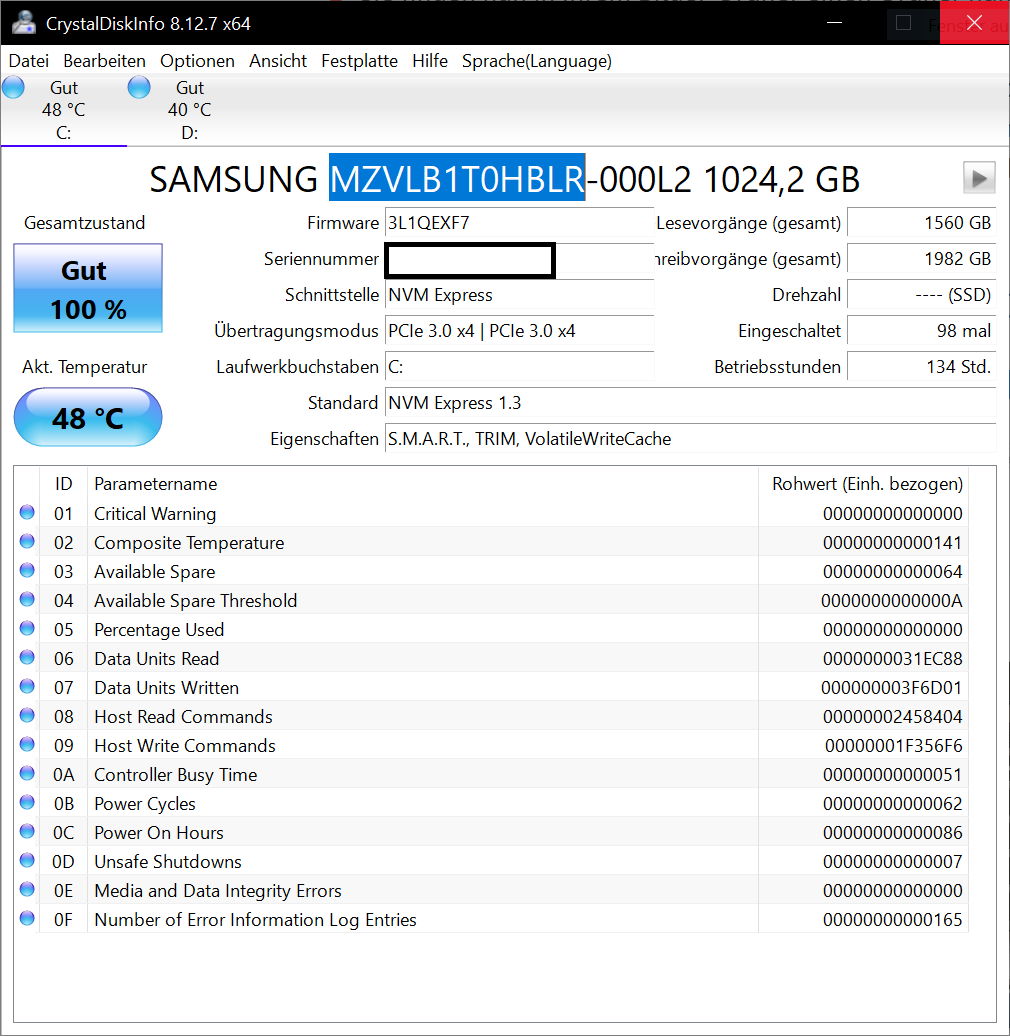Click status dot for Number of Error Information Log Entries
1010x1036 pixels.
click(x=27, y=918)
